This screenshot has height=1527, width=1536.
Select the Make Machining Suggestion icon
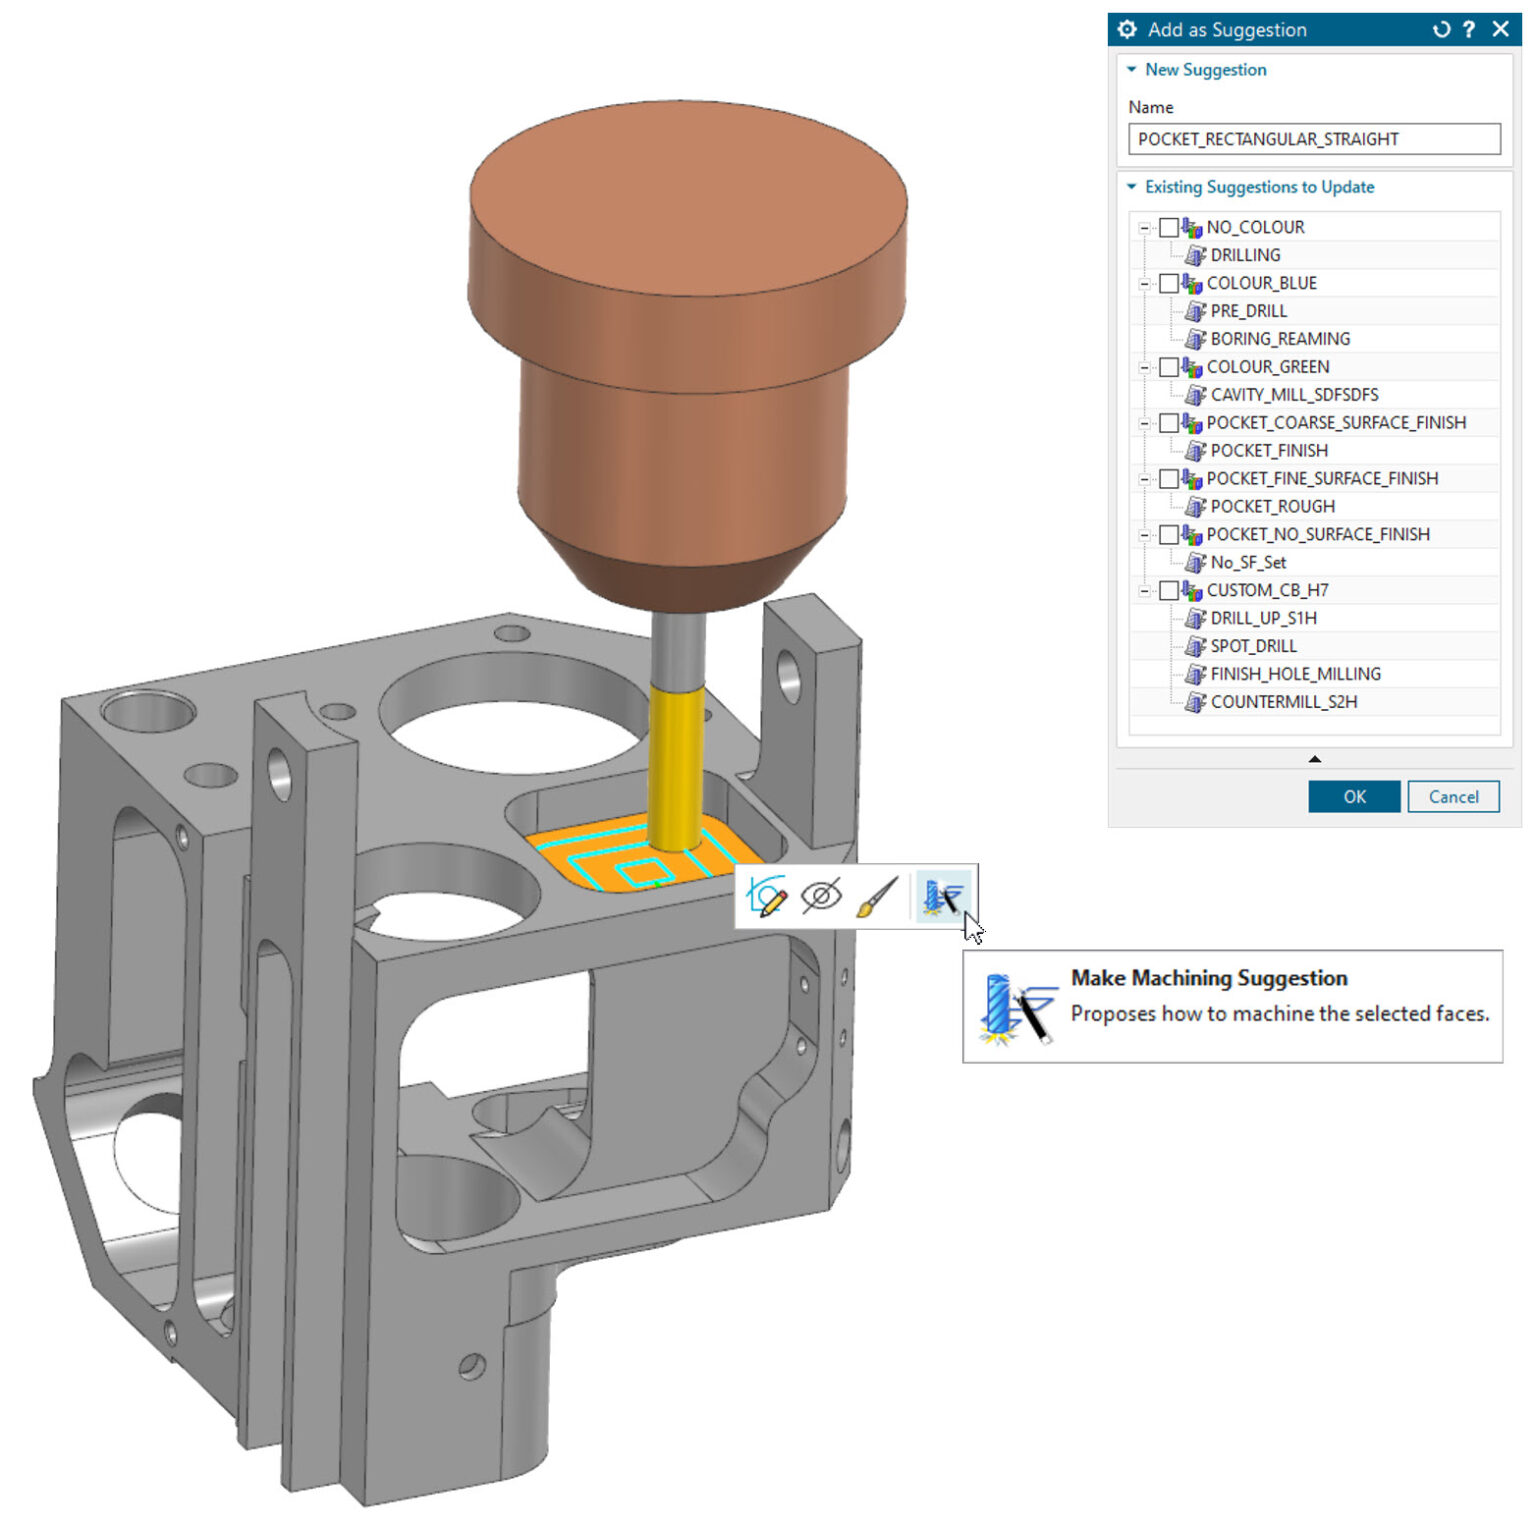943,897
